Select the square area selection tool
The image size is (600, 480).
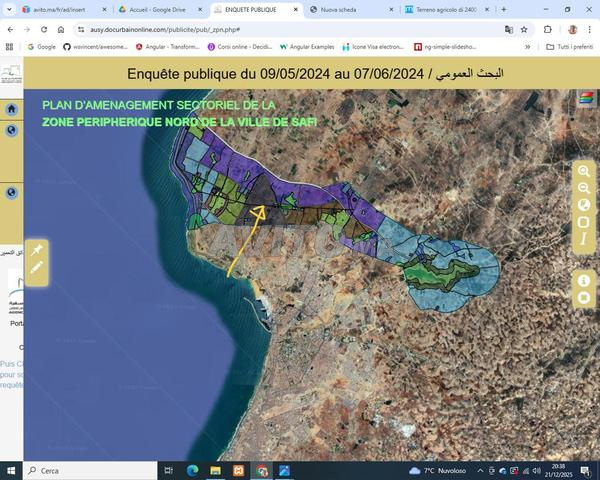point(584,222)
